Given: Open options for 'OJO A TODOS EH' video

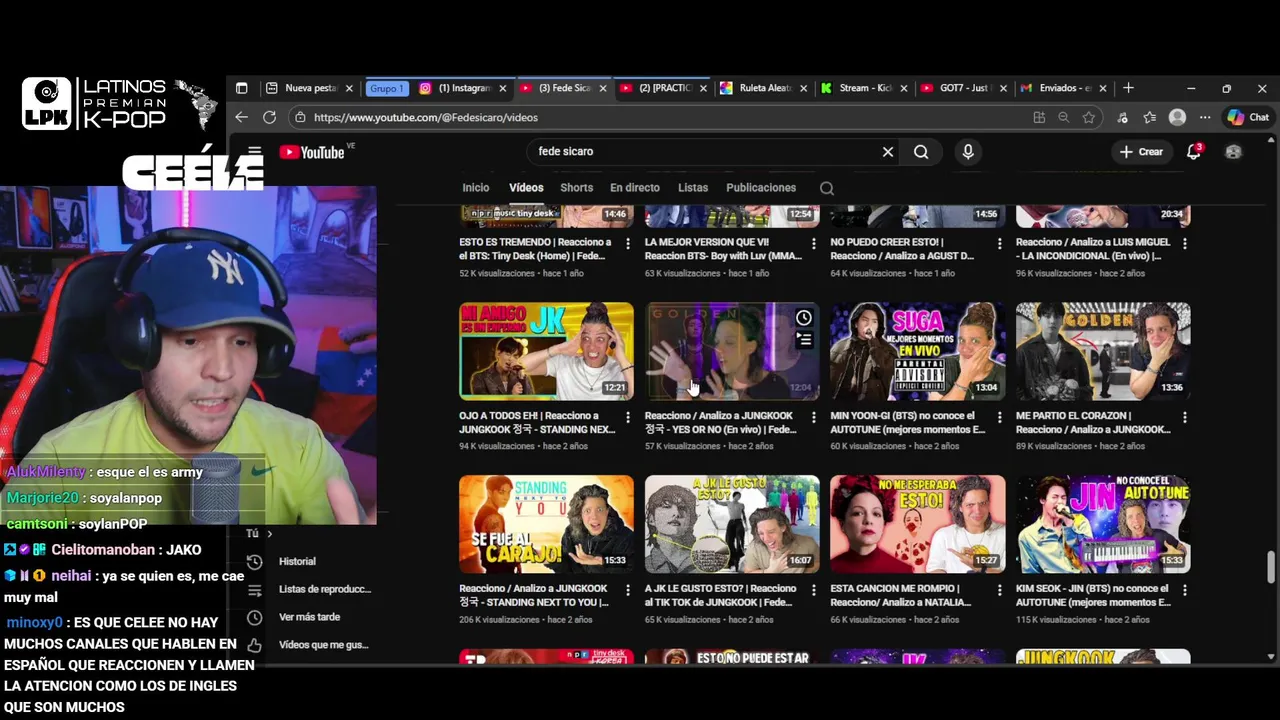Looking at the screenshot, I should (628, 418).
